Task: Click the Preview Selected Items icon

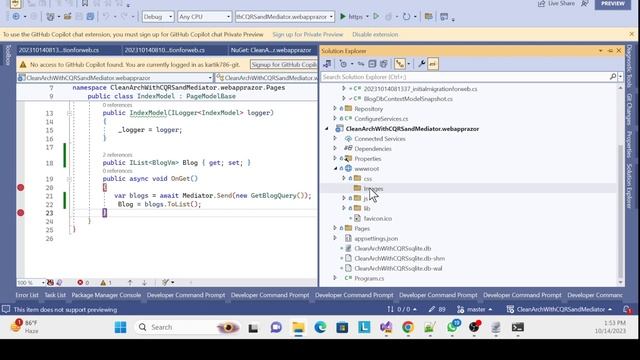Action: (433, 64)
